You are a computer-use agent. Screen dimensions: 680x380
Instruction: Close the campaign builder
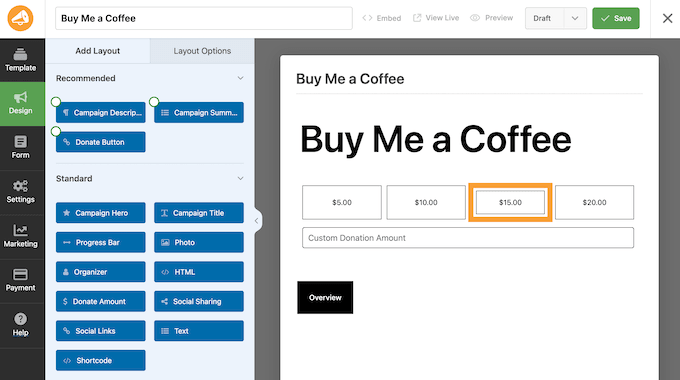pos(667,18)
